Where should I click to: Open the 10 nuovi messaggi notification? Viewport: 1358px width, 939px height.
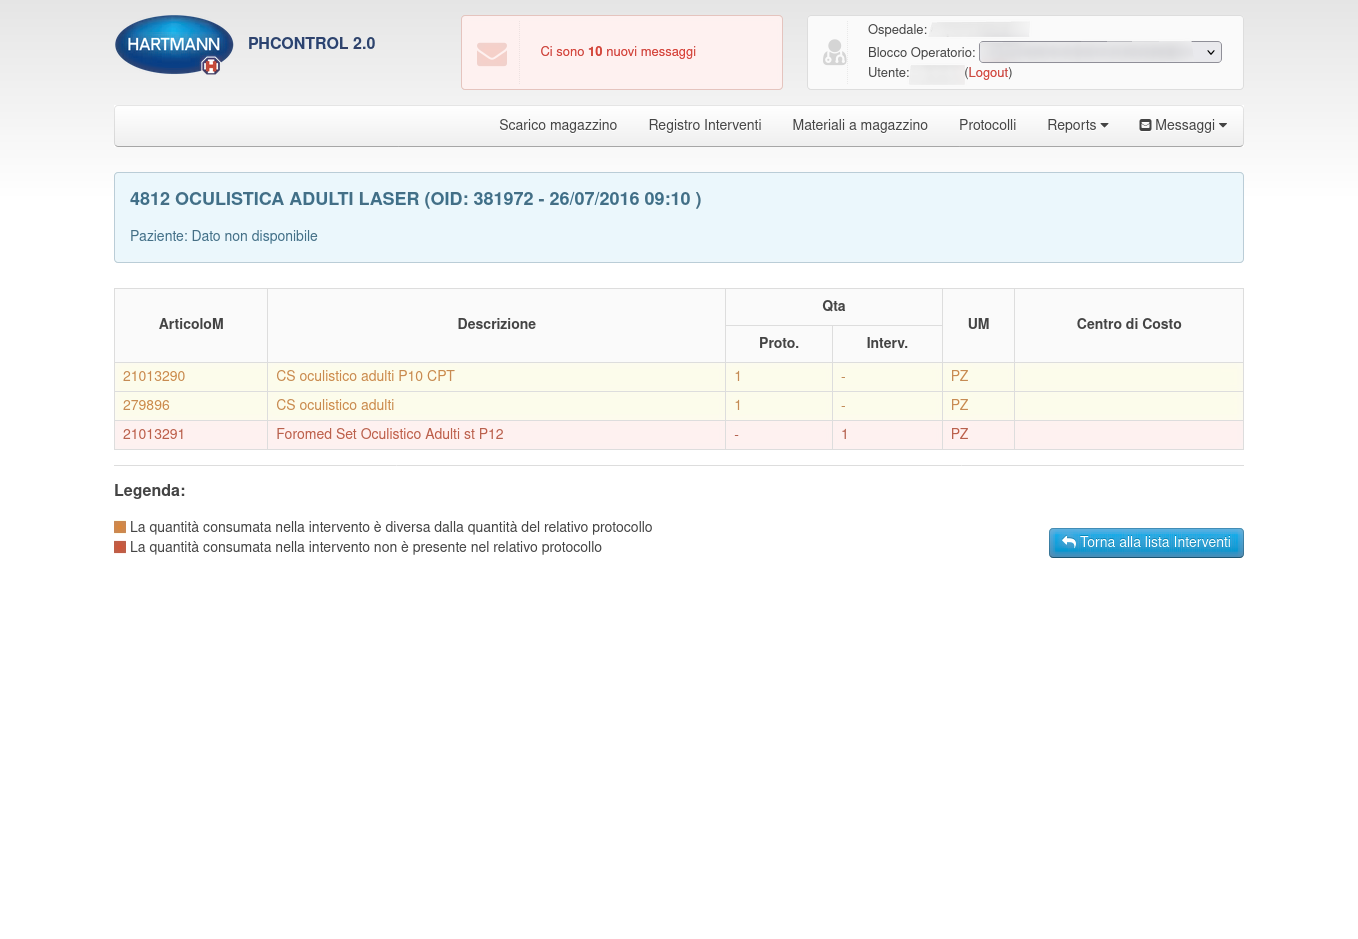tap(618, 52)
